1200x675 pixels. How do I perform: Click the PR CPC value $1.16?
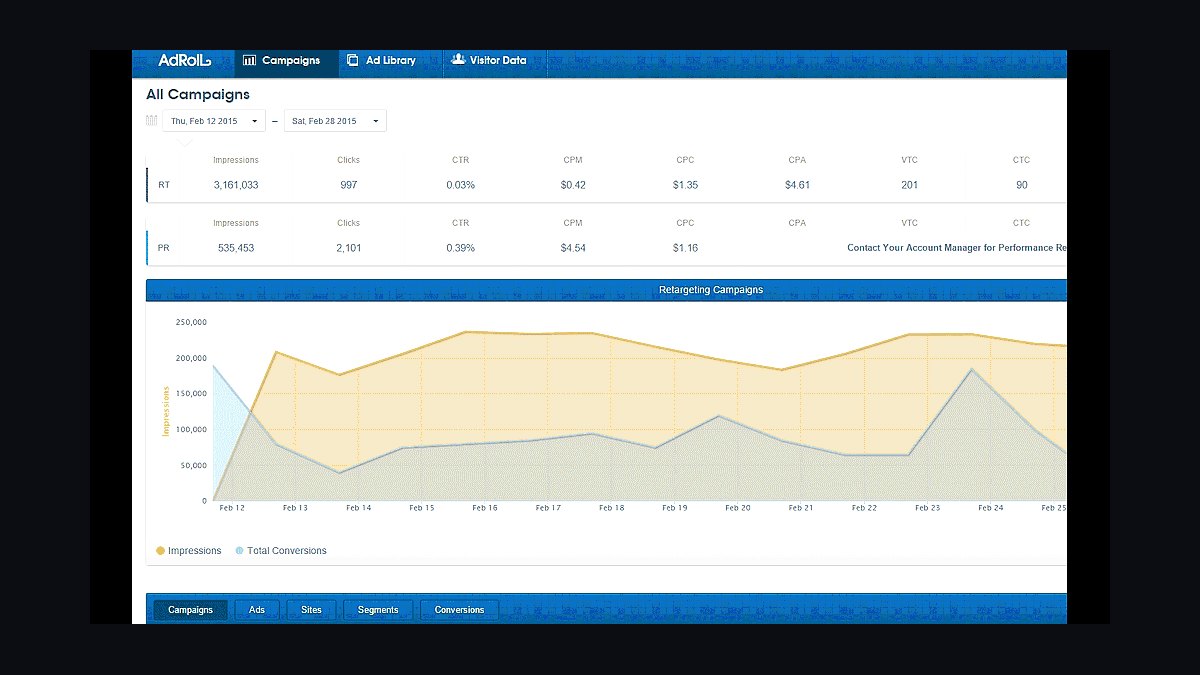click(x=685, y=248)
